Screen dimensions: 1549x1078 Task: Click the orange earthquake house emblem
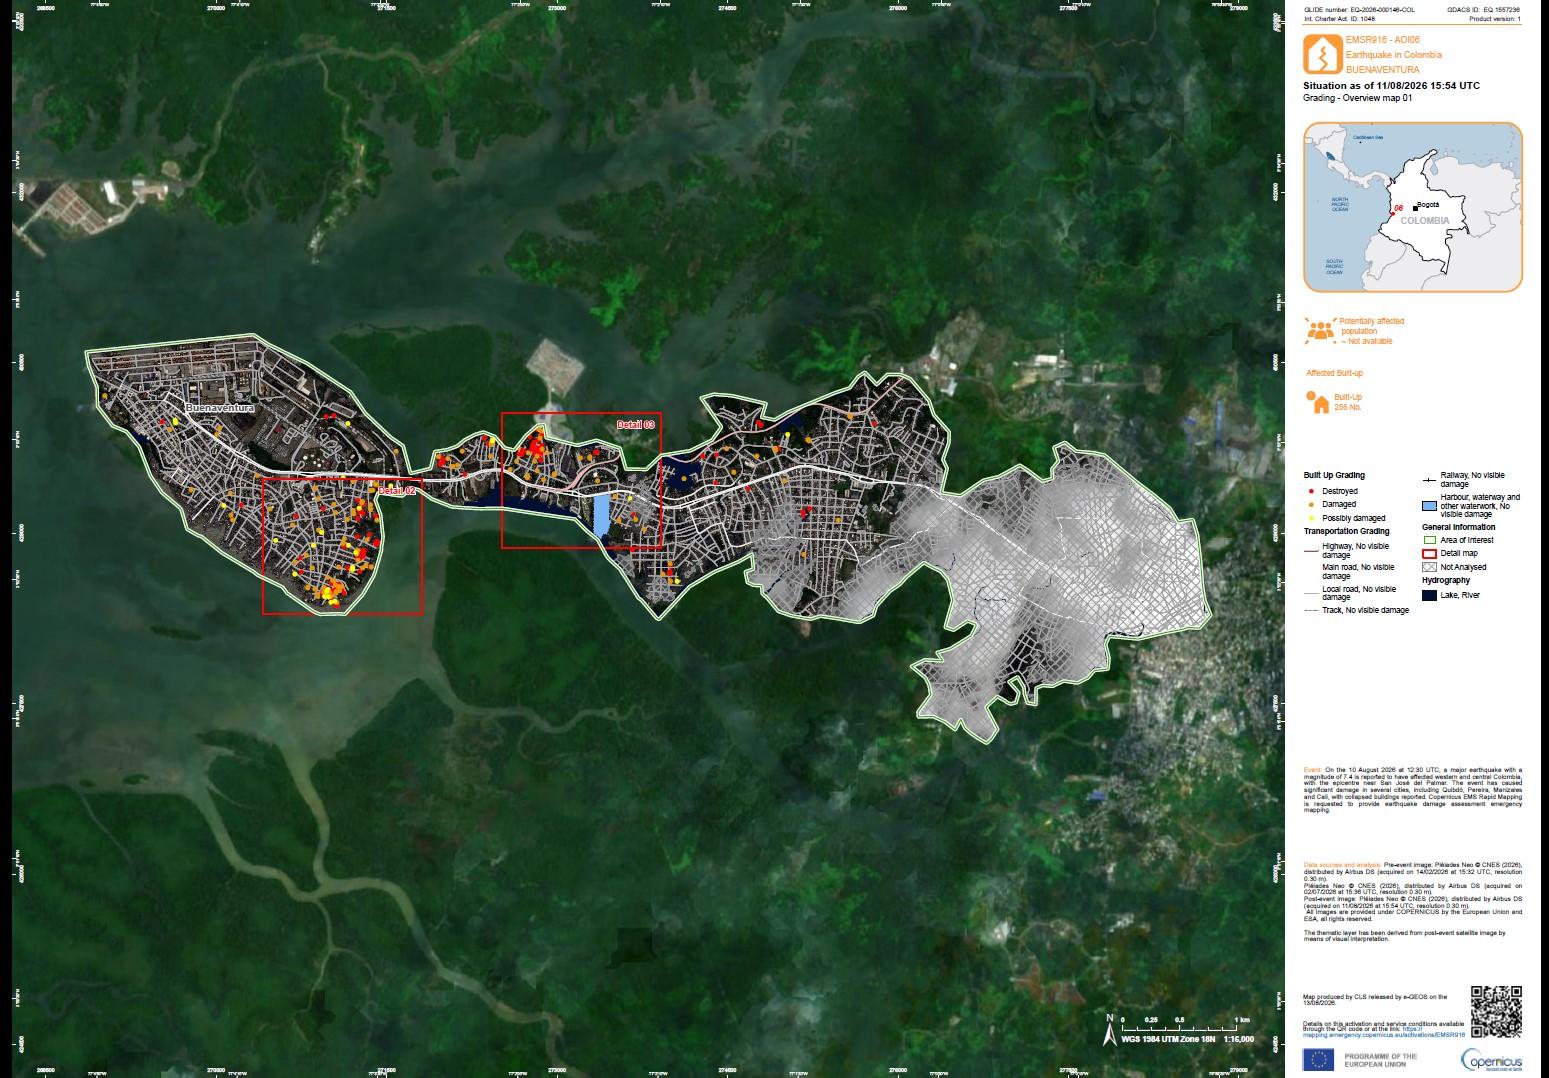pyautogui.click(x=1322, y=54)
